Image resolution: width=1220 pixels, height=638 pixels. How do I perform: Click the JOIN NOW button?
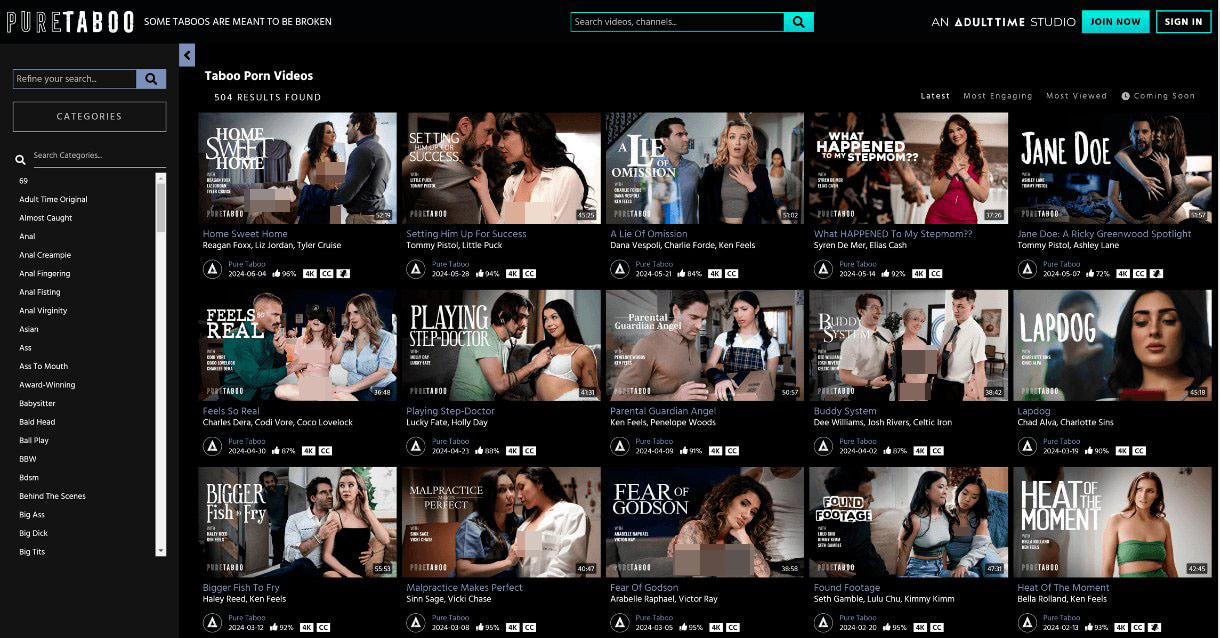pos(1115,21)
